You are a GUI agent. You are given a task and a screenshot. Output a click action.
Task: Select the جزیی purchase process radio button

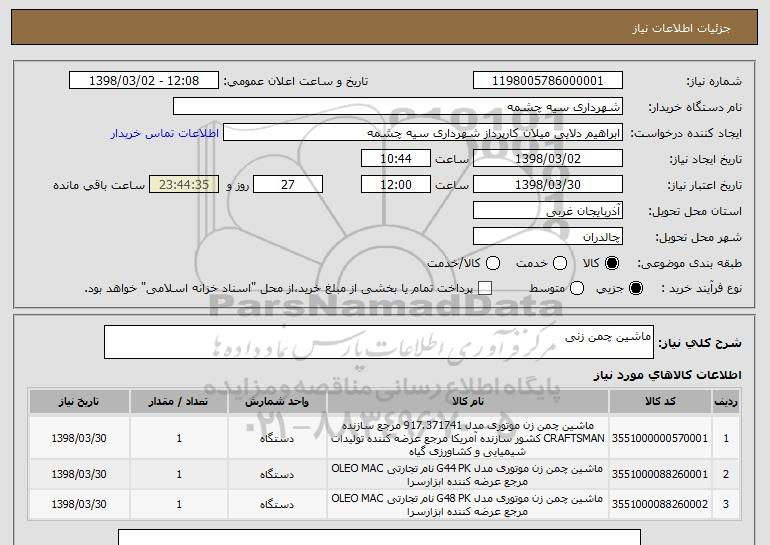click(x=635, y=288)
